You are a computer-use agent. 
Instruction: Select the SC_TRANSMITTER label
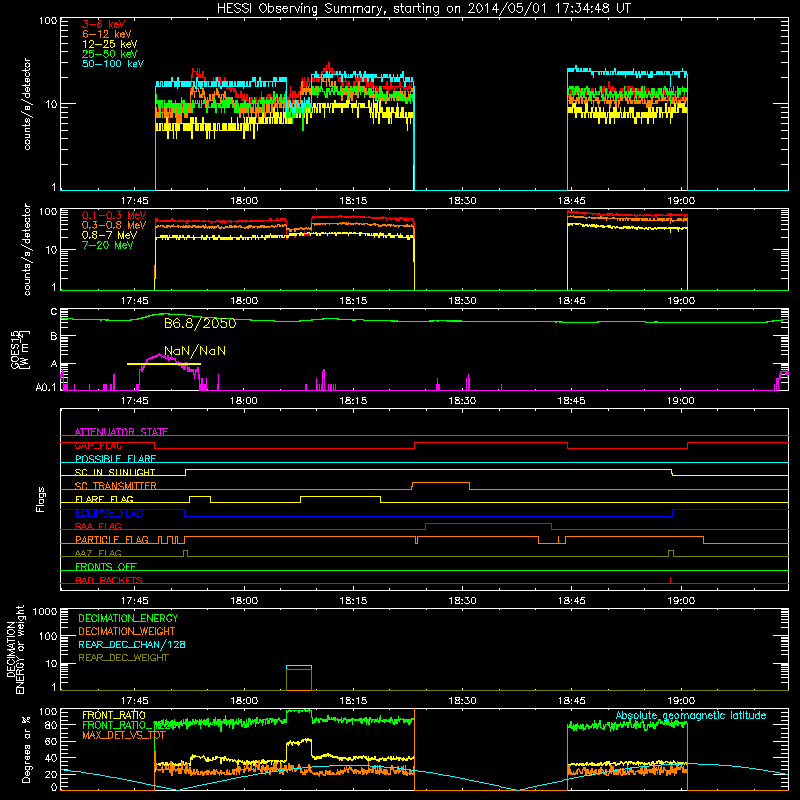click(x=116, y=486)
